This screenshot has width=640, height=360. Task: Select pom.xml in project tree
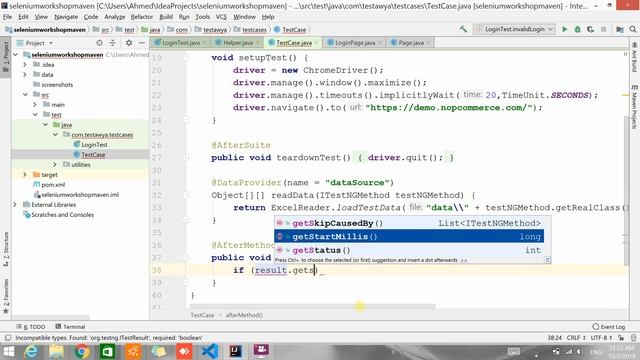click(53, 184)
